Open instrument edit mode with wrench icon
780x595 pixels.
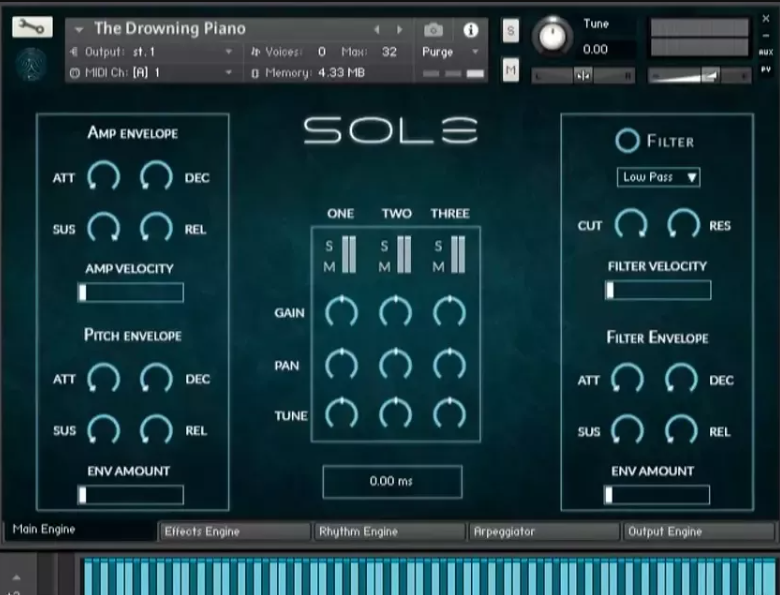pos(32,27)
